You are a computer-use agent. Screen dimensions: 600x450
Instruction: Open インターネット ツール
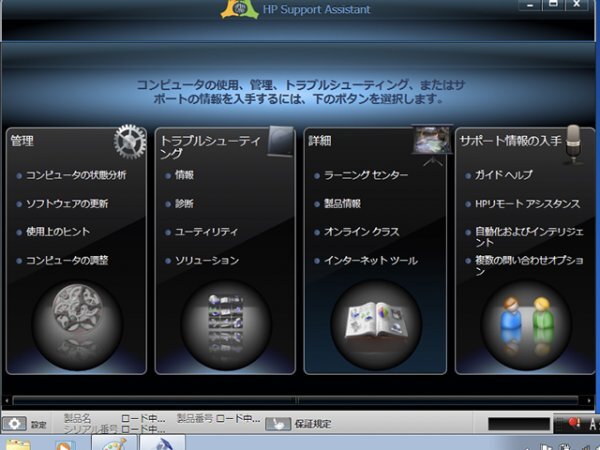click(x=371, y=261)
